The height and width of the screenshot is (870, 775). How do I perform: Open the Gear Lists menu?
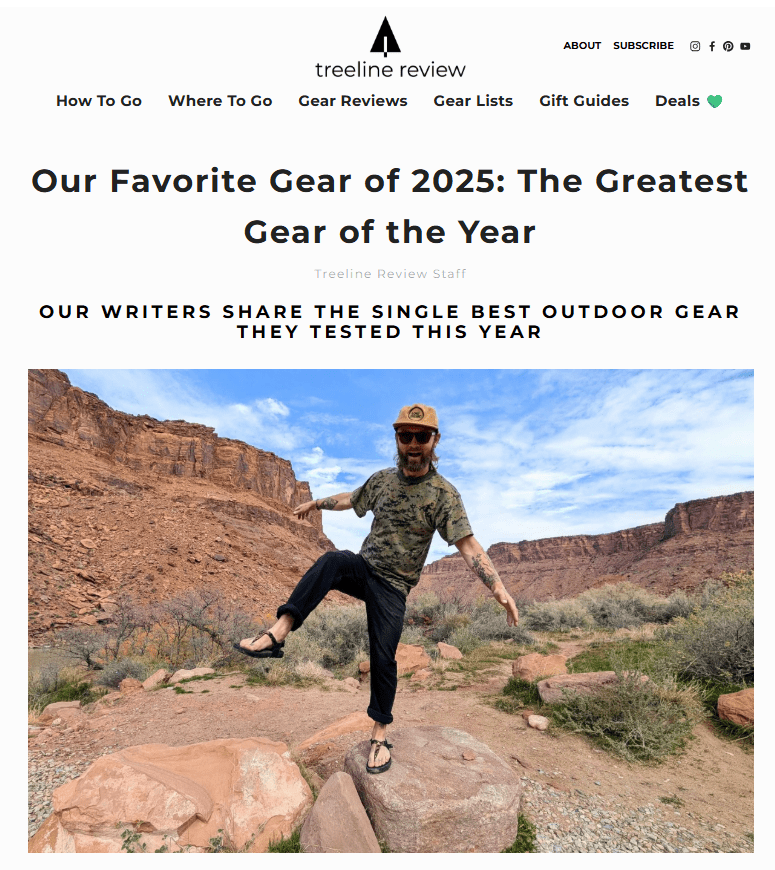coord(473,101)
